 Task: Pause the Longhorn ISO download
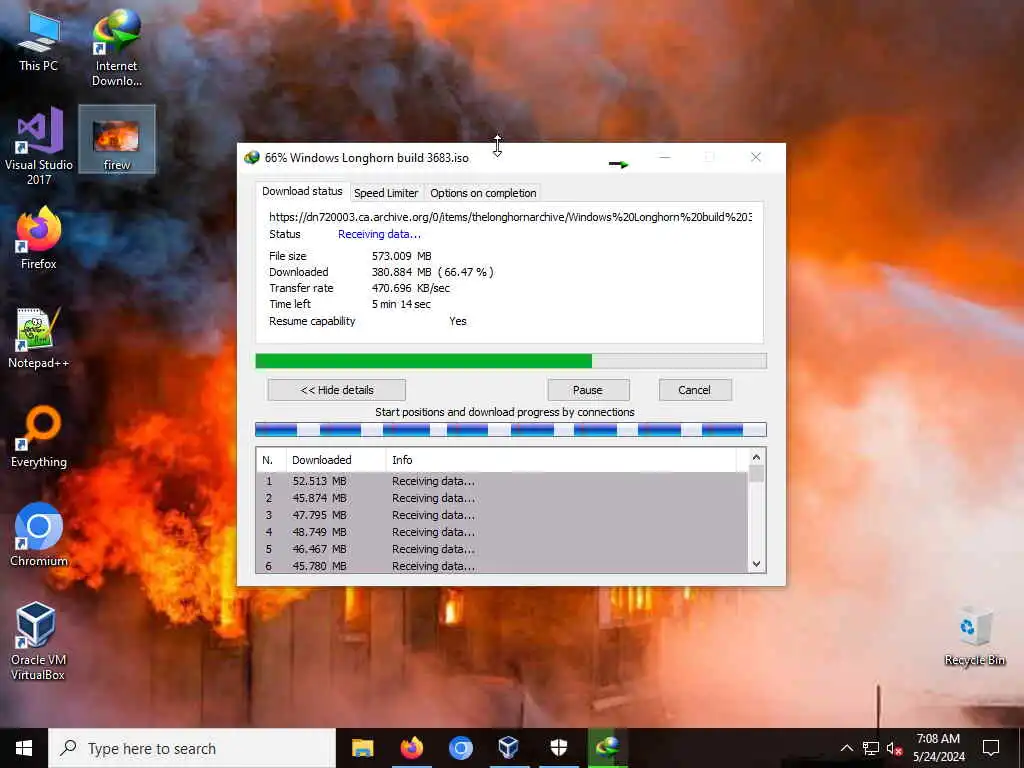pos(588,390)
